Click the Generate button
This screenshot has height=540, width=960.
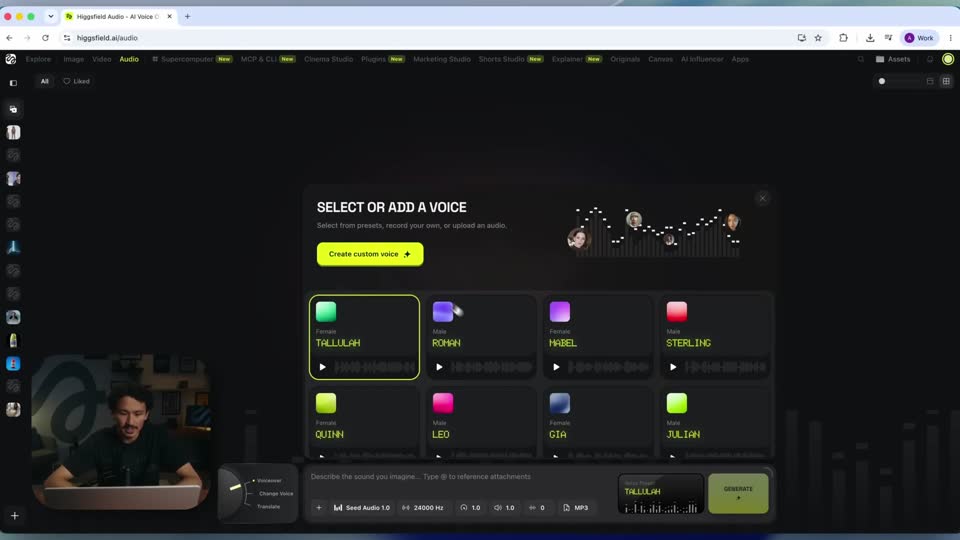[x=738, y=493]
